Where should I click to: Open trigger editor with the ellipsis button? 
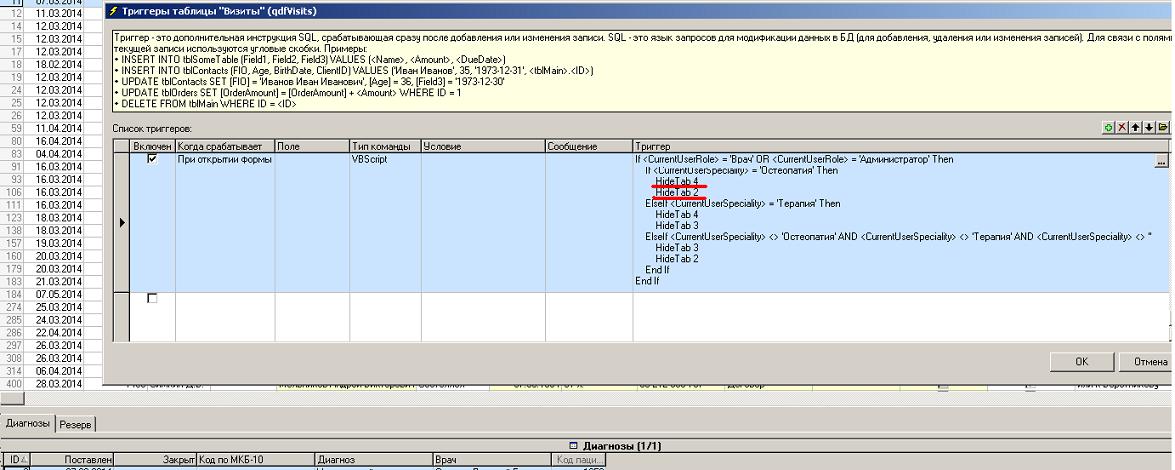point(1160,160)
